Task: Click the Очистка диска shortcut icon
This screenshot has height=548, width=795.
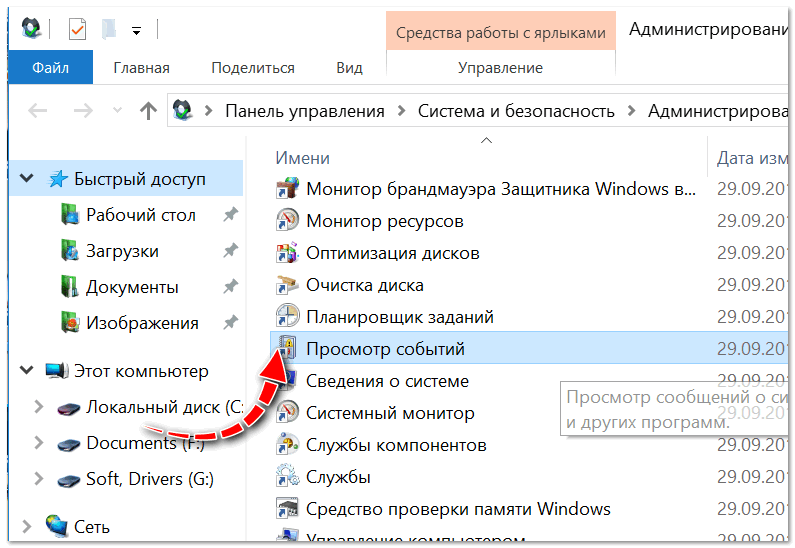Action: [x=287, y=284]
